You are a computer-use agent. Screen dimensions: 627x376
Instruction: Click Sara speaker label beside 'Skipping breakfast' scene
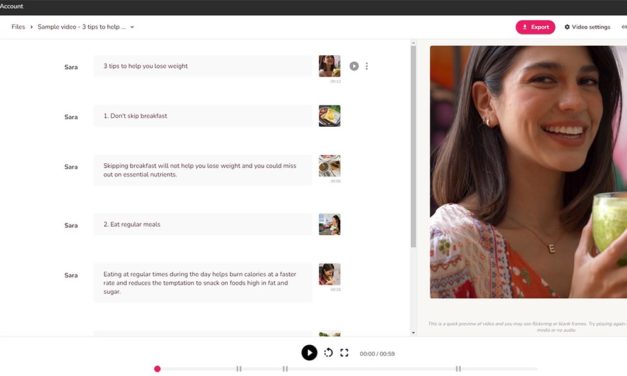(x=71, y=166)
